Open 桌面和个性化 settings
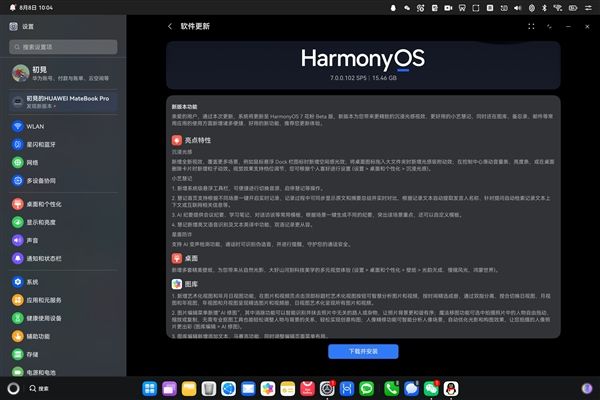The height and width of the screenshot is (400, 600). (63, 204)
